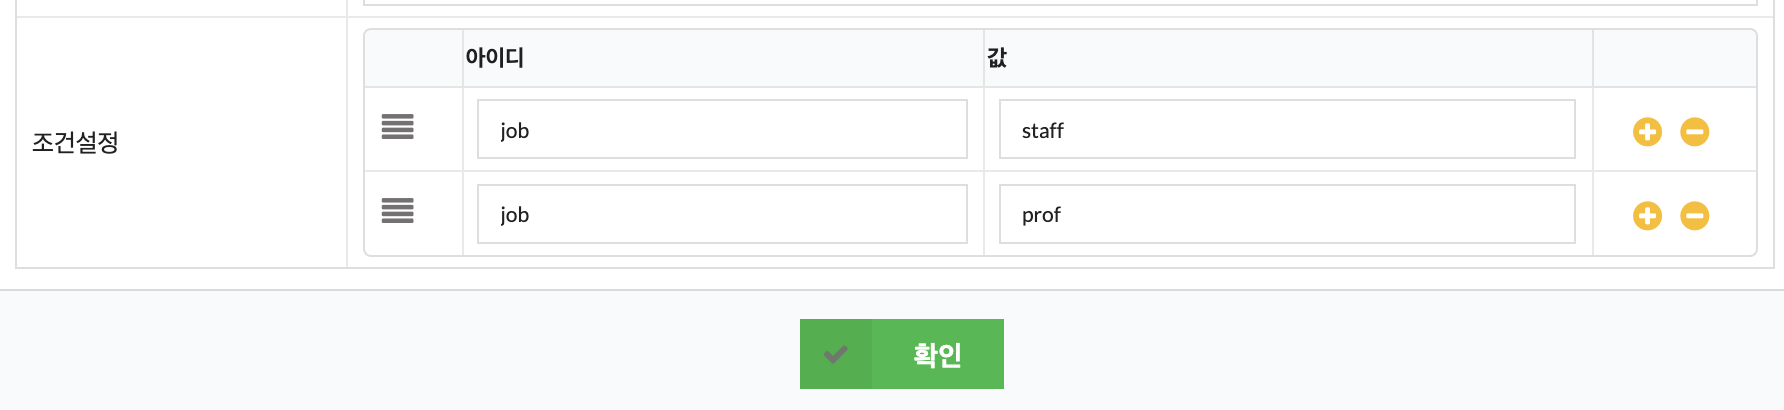Remove the prof condition row

[x=1694, y=215]
